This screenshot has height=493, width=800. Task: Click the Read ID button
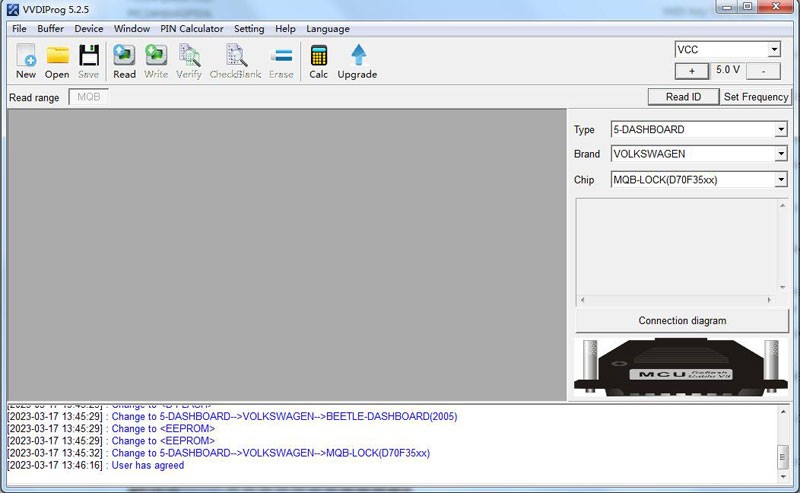[x=683, y=96]
